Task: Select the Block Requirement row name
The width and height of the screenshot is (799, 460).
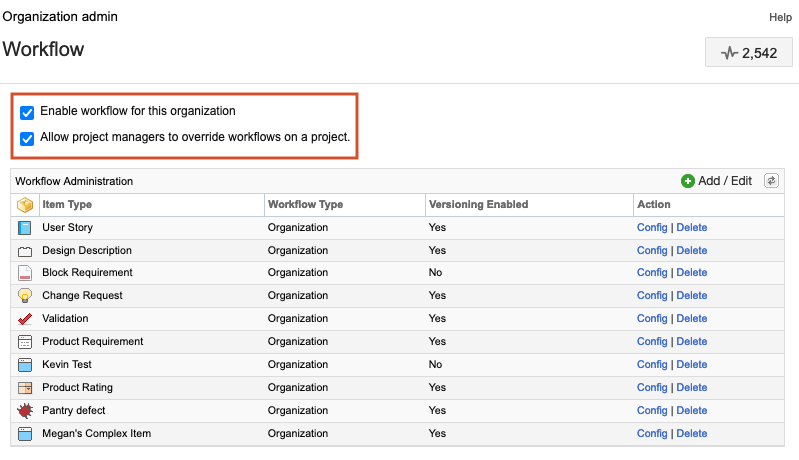Action: point(87,272)
